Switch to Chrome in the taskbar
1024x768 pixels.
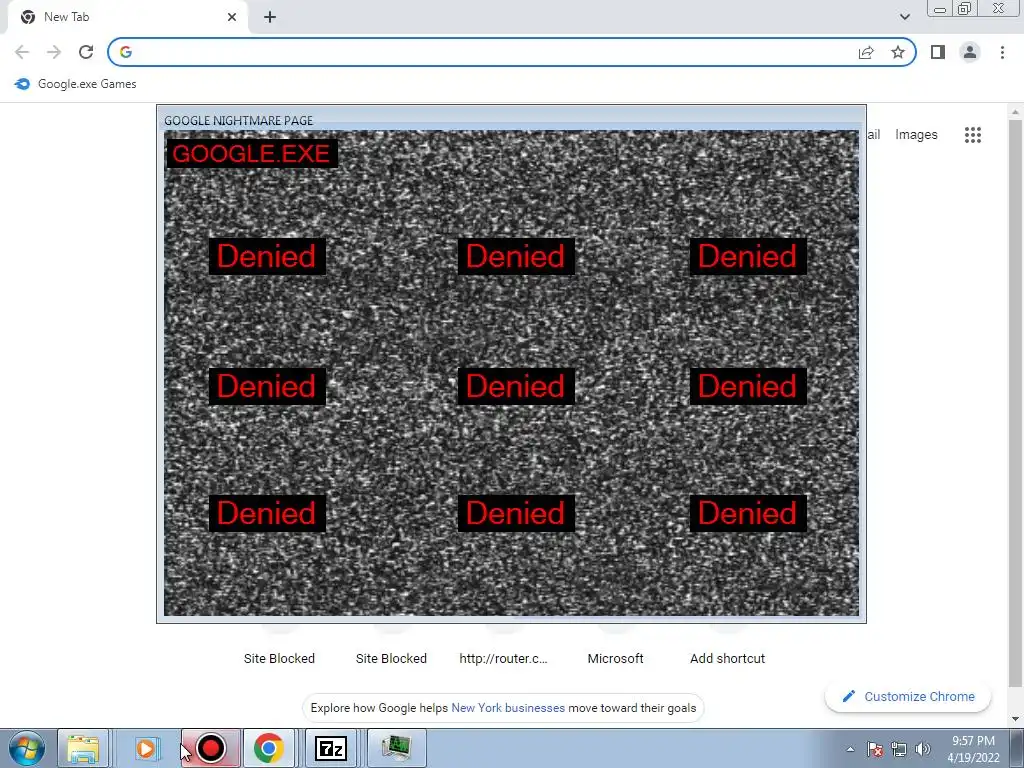[269, 748]
